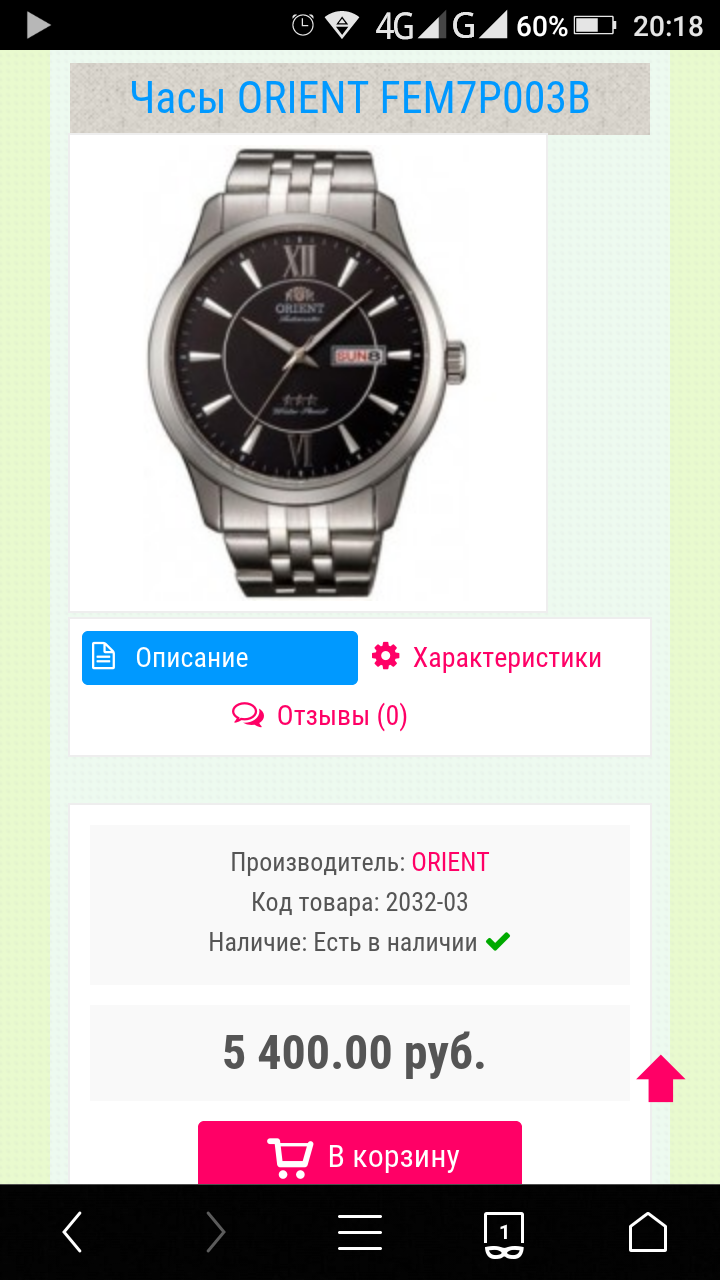This screenshot has width=720, height=1280.
Task: Tap the title Часы ORIENT FEM7P003B
Action: (x=360, y=98)
